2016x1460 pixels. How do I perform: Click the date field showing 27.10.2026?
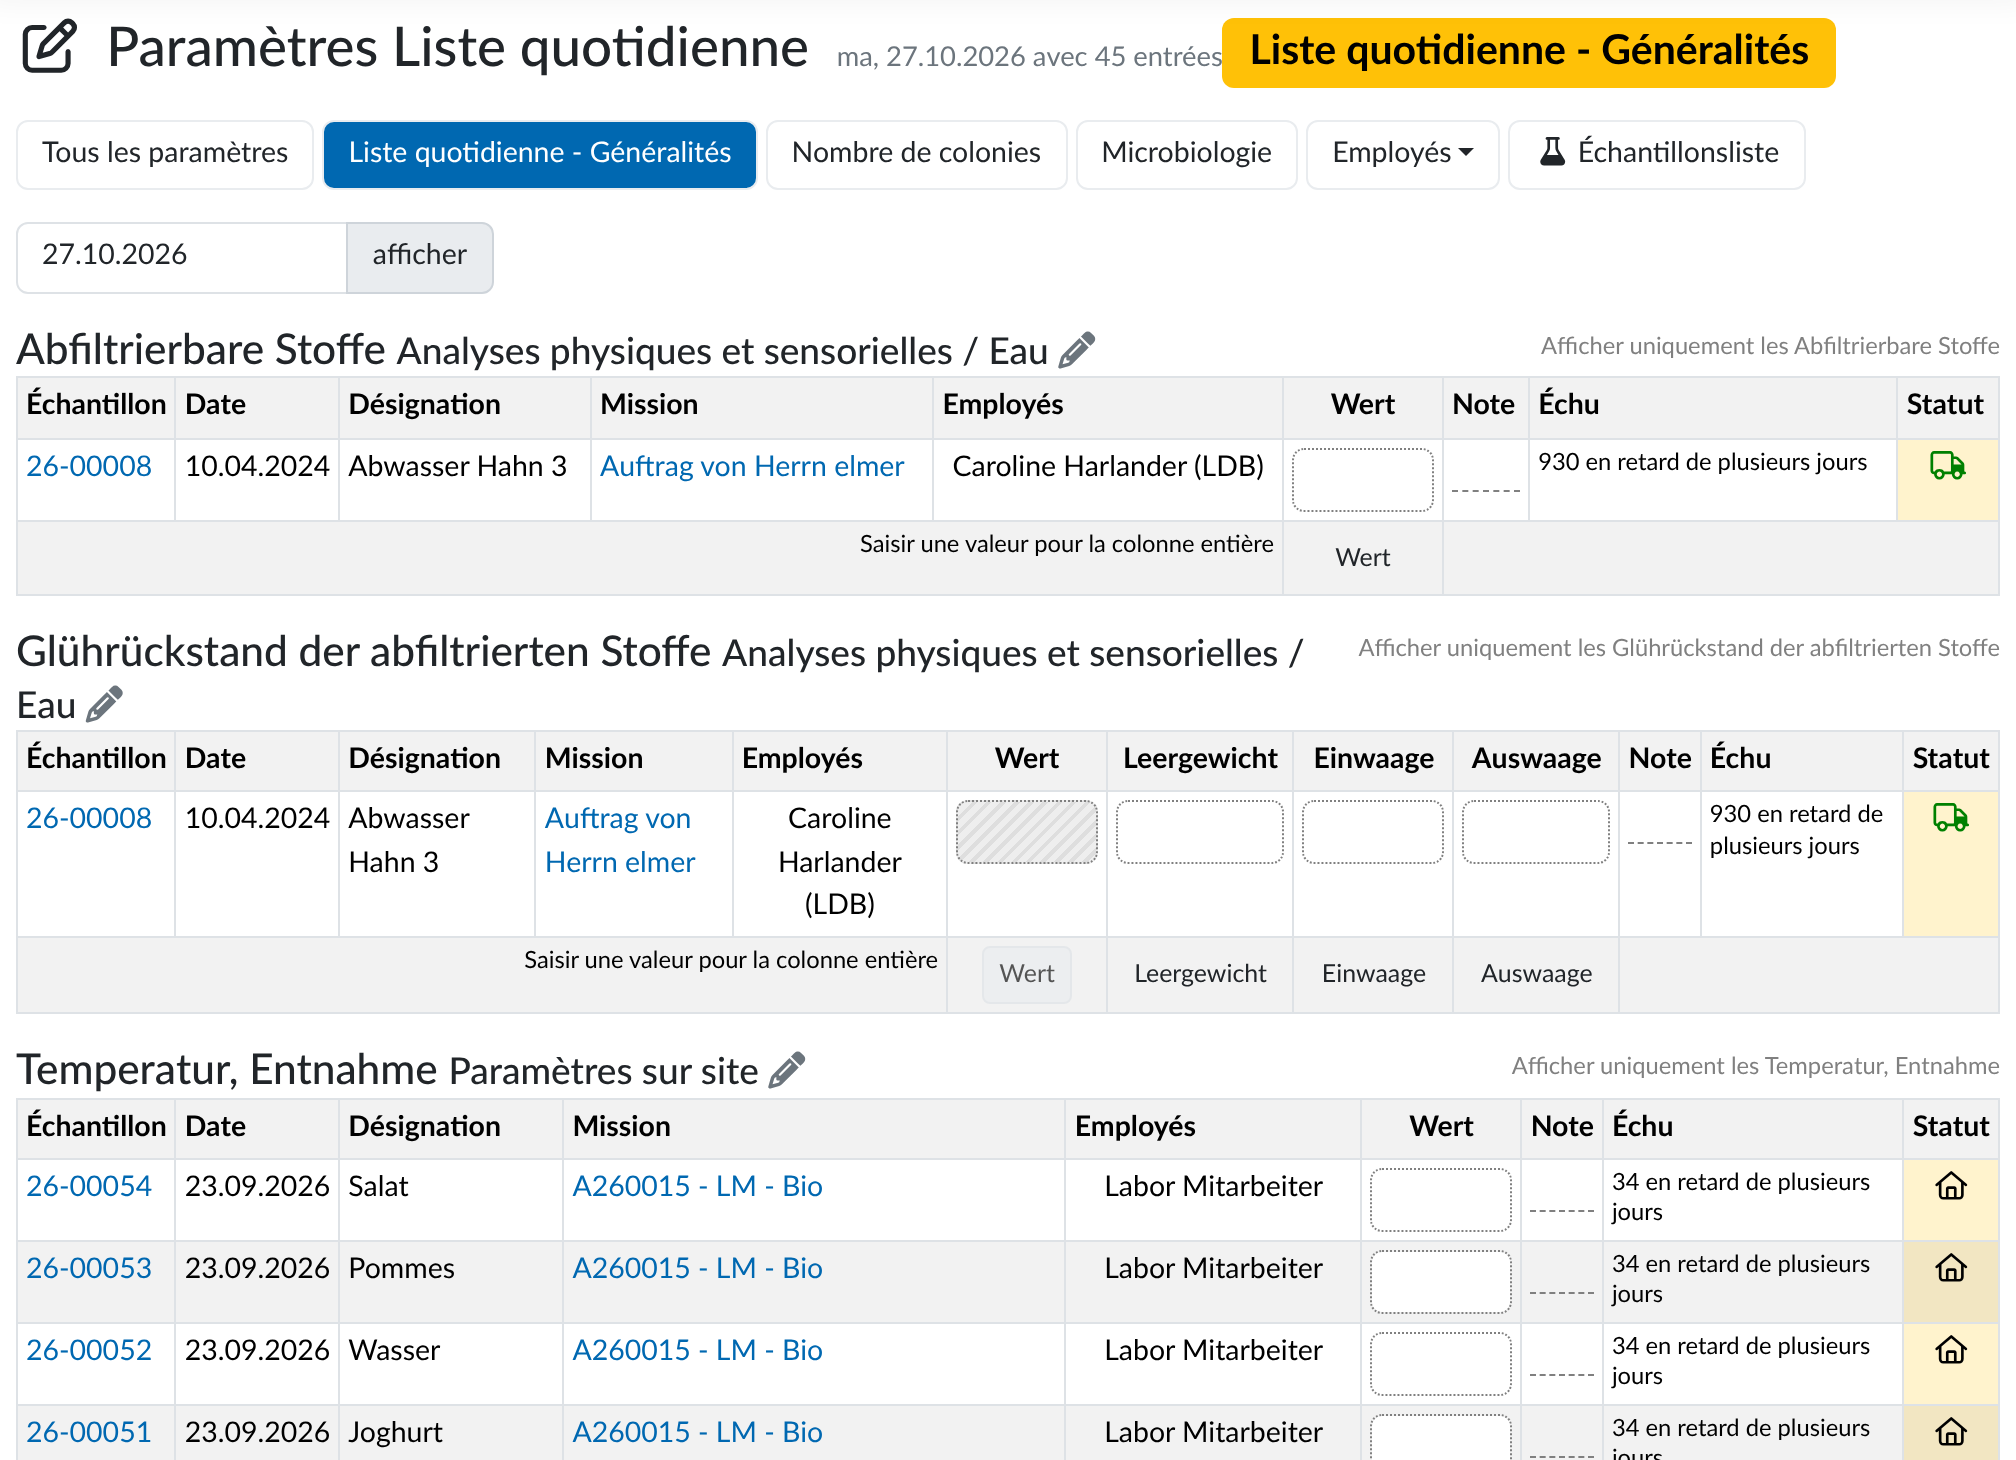(182, 256)
